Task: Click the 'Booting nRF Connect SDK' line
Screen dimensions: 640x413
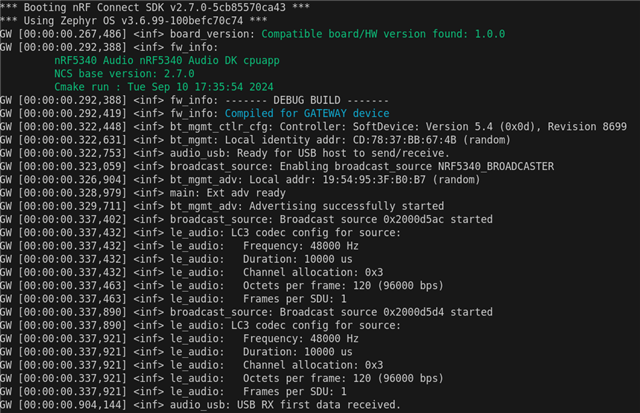Action: (155, 7)
